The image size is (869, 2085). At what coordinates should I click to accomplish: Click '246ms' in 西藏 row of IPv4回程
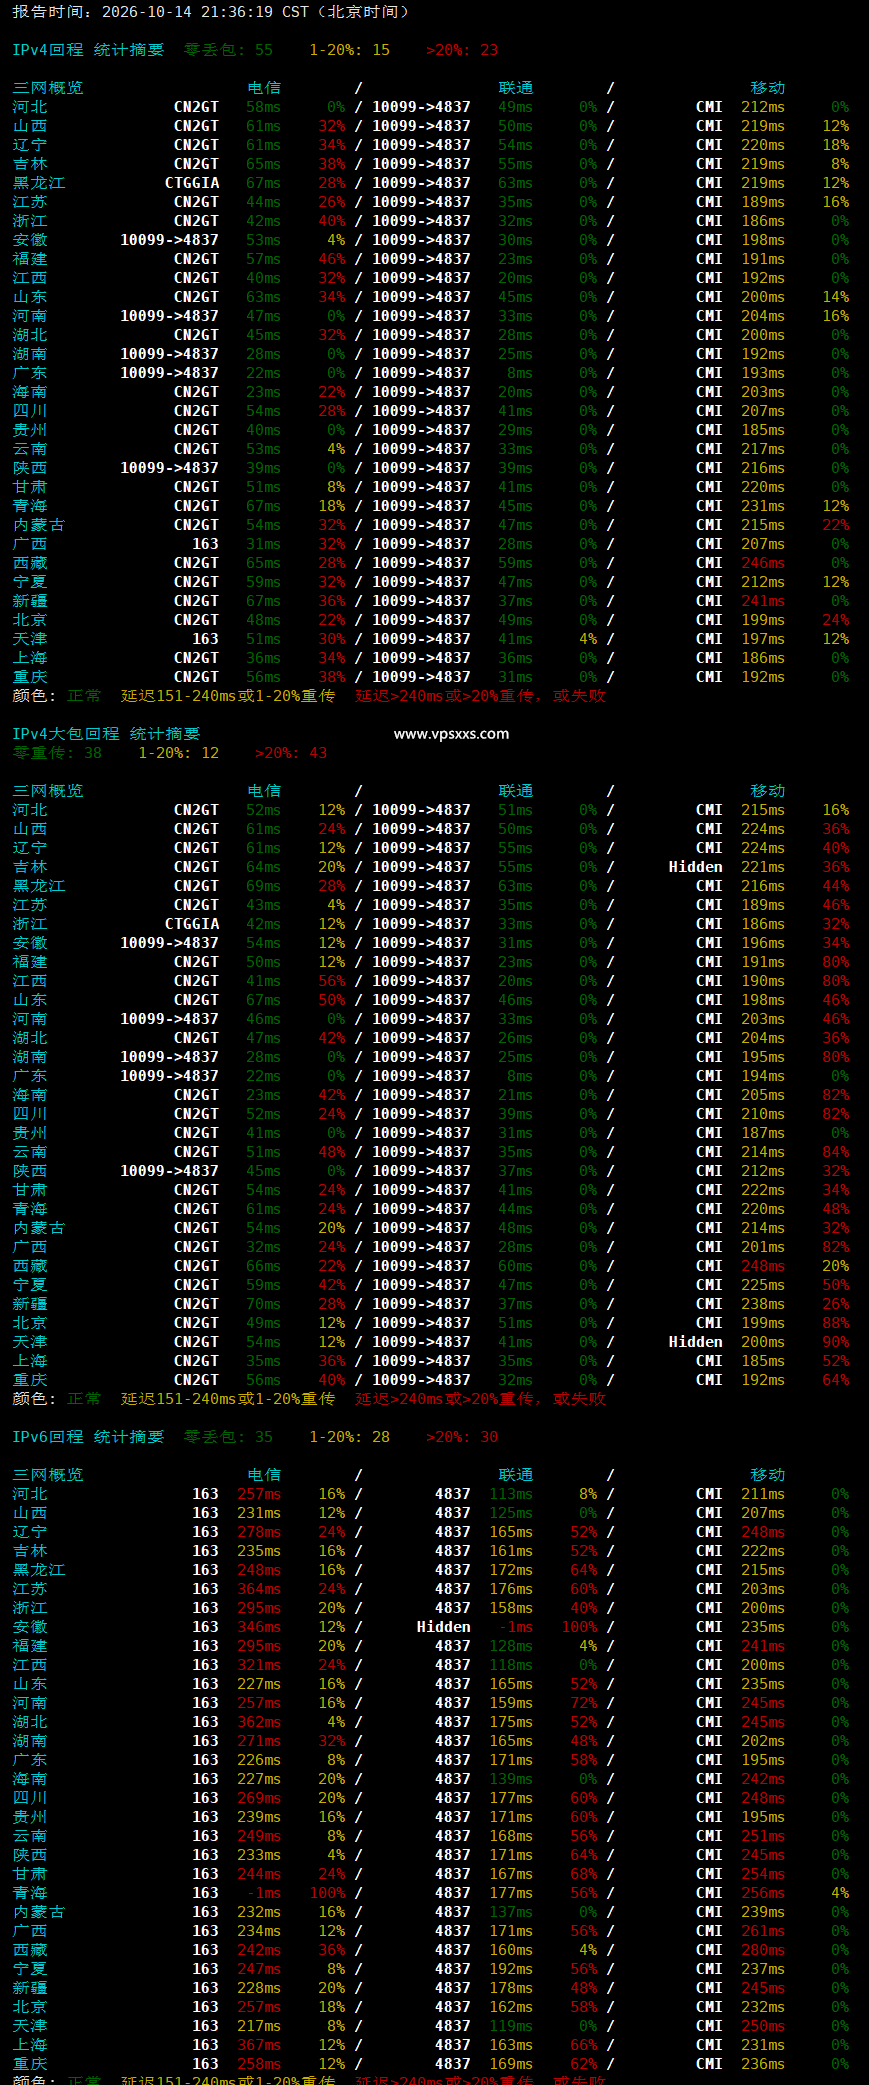(763, 563)
